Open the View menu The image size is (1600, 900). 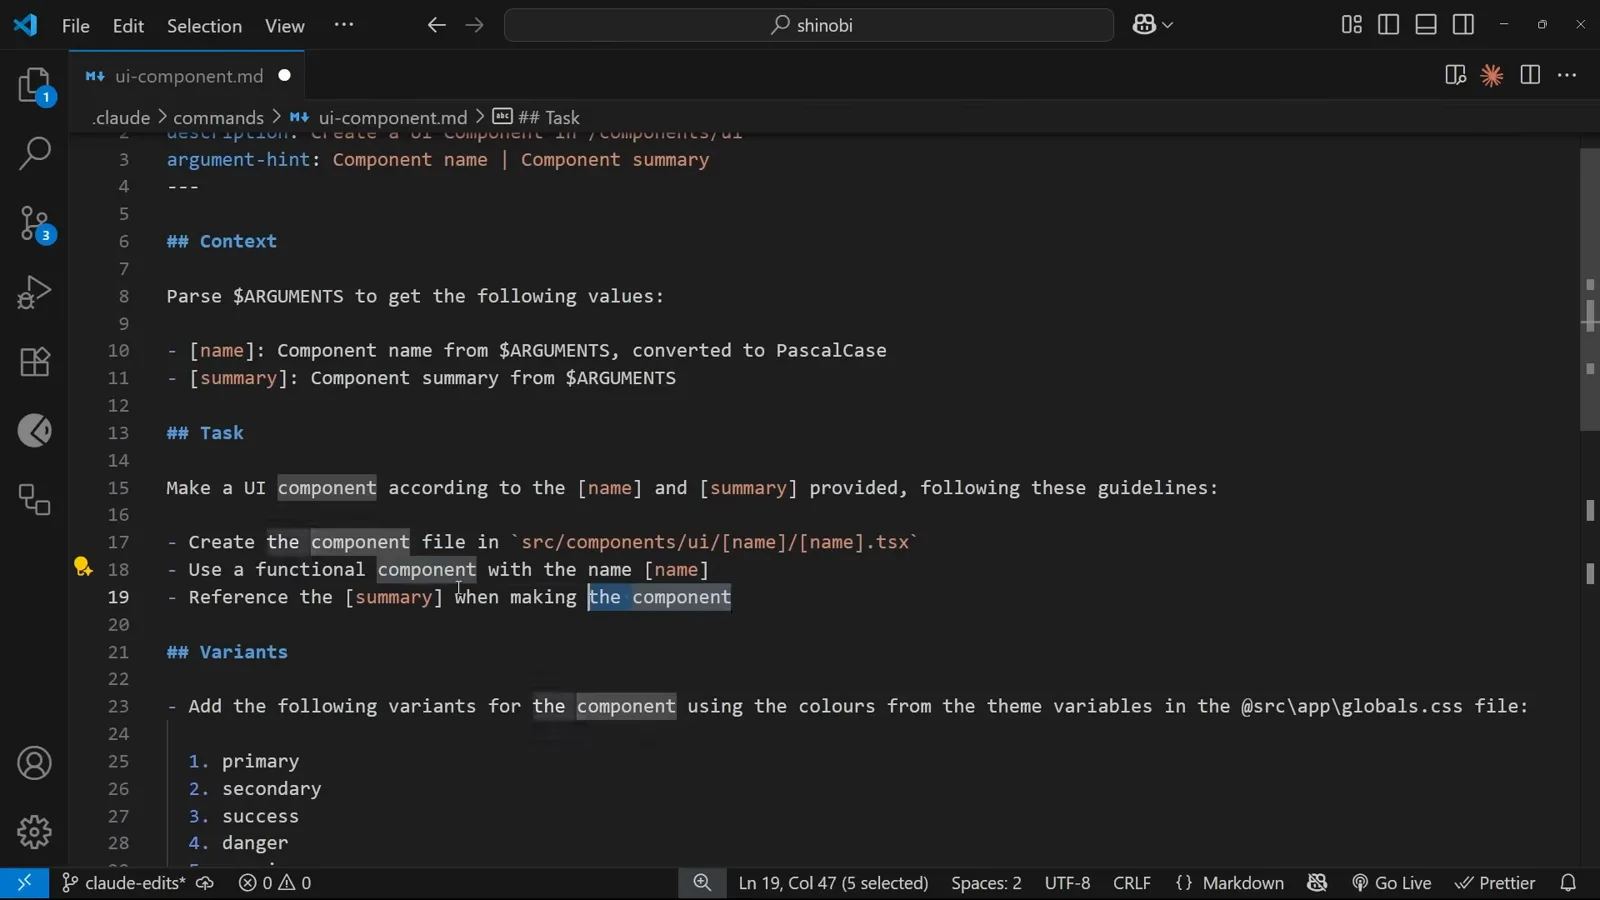pos(285,26)
